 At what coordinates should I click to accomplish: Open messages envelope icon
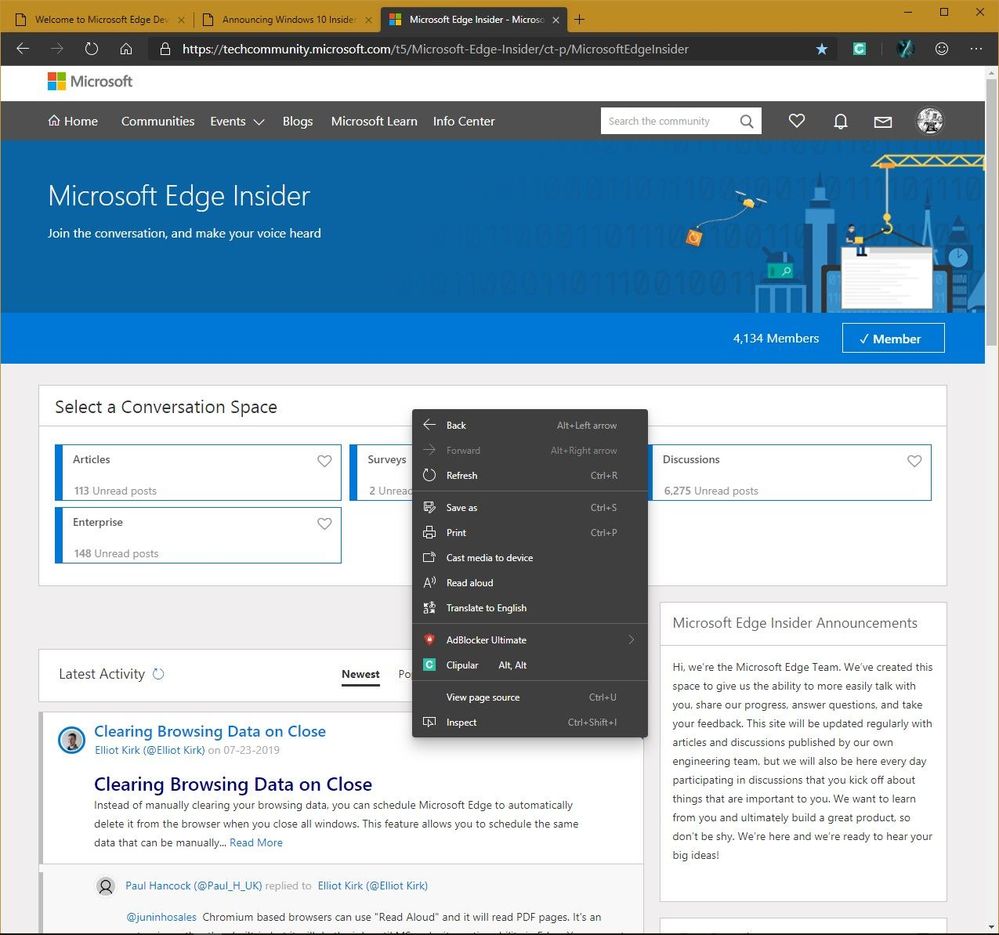coord(883,122)
